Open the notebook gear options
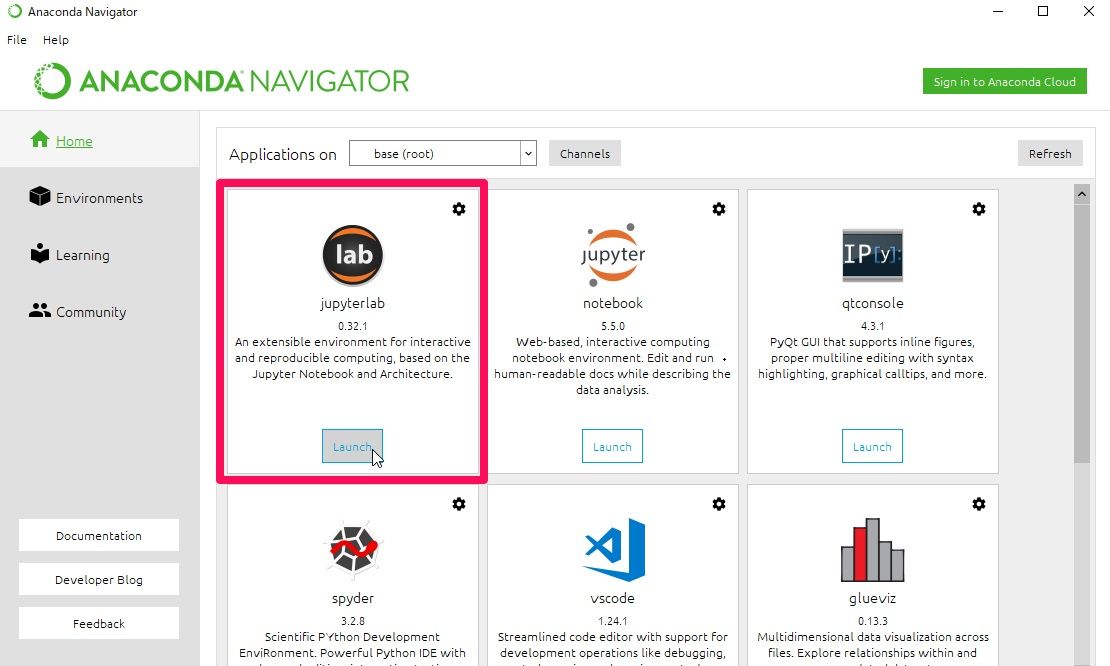This screenshot has width=1110, height=666. (x=719, y=209)
